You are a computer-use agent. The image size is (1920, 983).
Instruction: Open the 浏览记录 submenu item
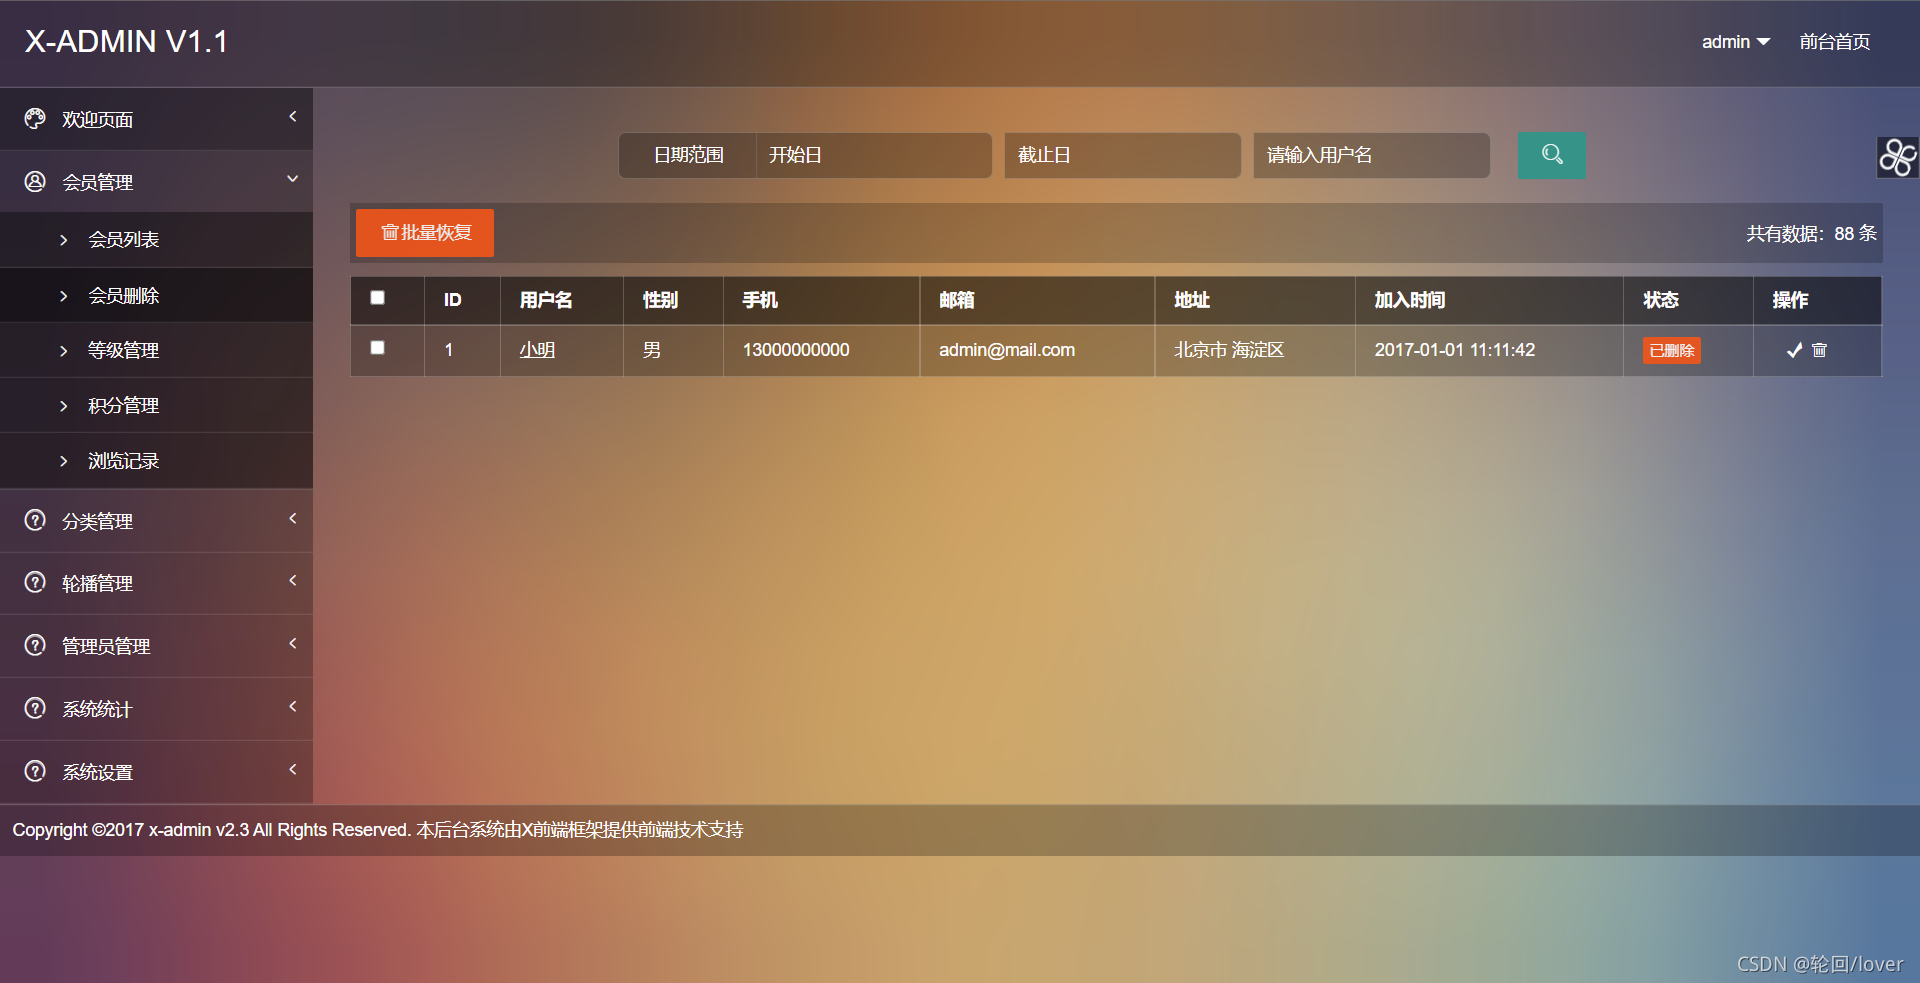(x=156, y=461)
